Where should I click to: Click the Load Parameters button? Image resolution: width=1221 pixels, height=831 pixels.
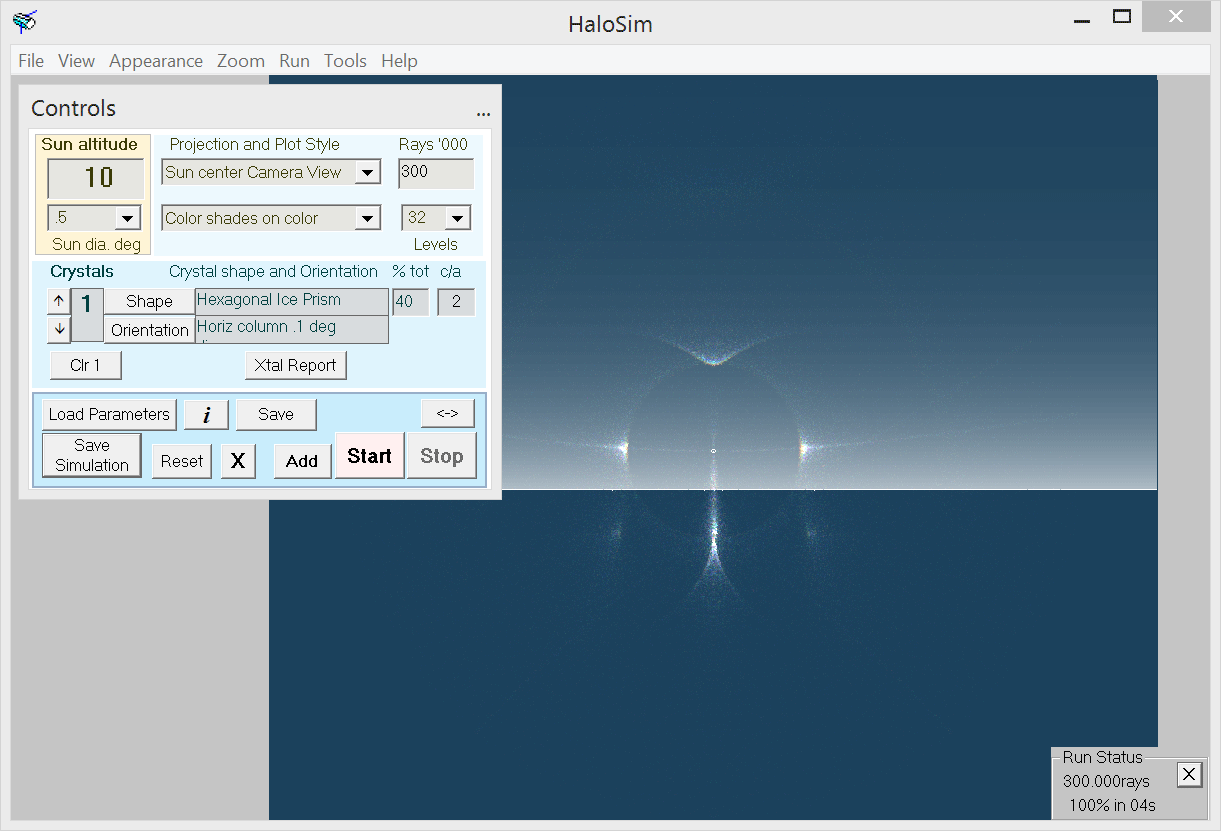click(x=109, y=414)
